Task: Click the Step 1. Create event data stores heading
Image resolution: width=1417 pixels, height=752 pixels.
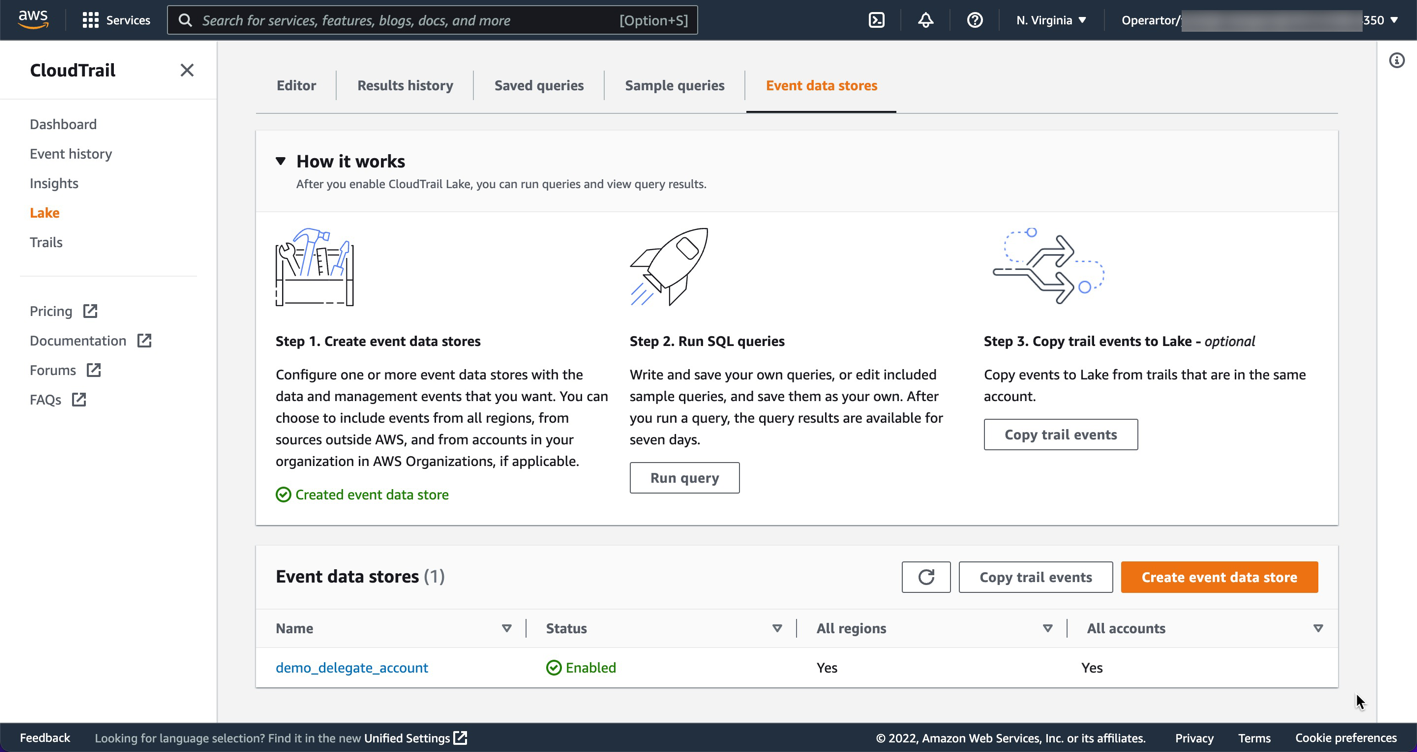Action: 378,341
